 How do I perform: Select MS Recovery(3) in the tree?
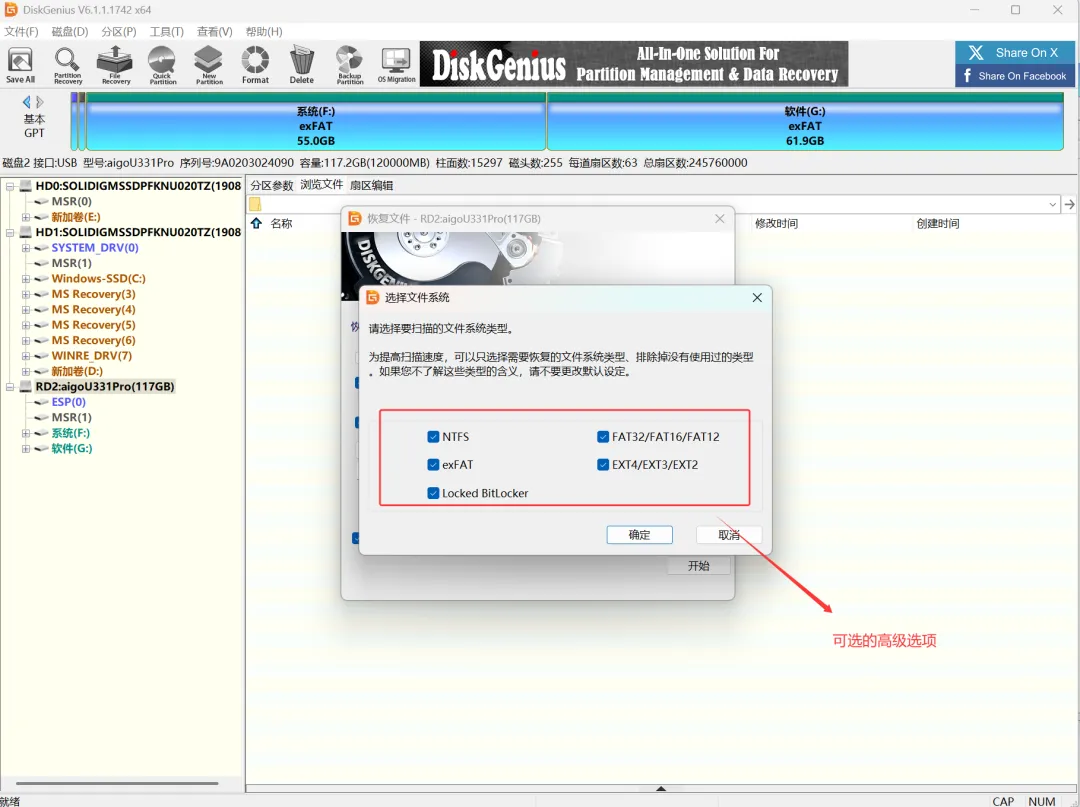94,294
